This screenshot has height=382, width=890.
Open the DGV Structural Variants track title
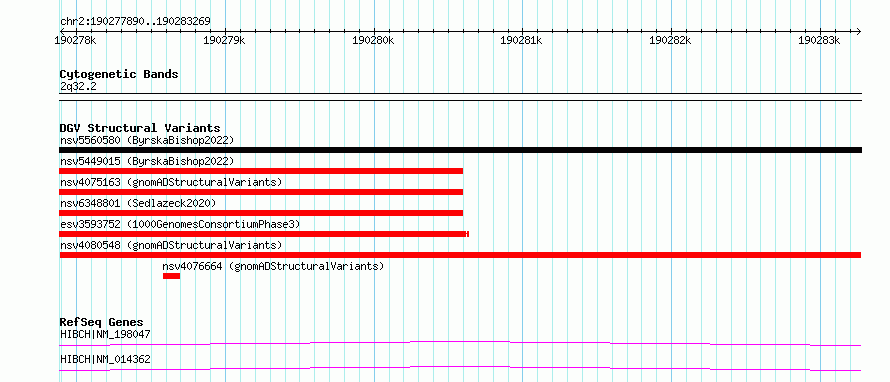coord(140,128)
